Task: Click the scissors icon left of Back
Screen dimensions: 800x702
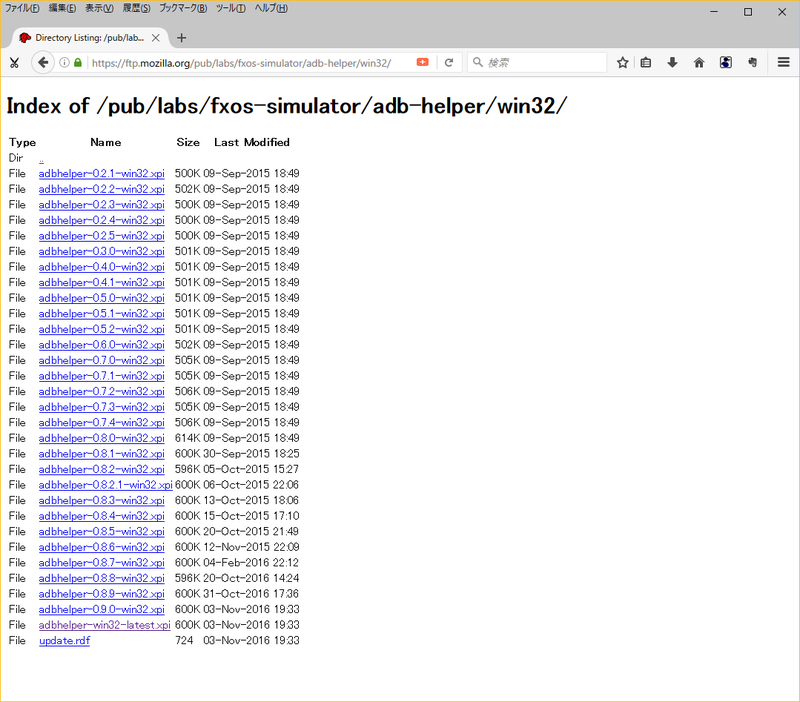Action: [14, 63]
